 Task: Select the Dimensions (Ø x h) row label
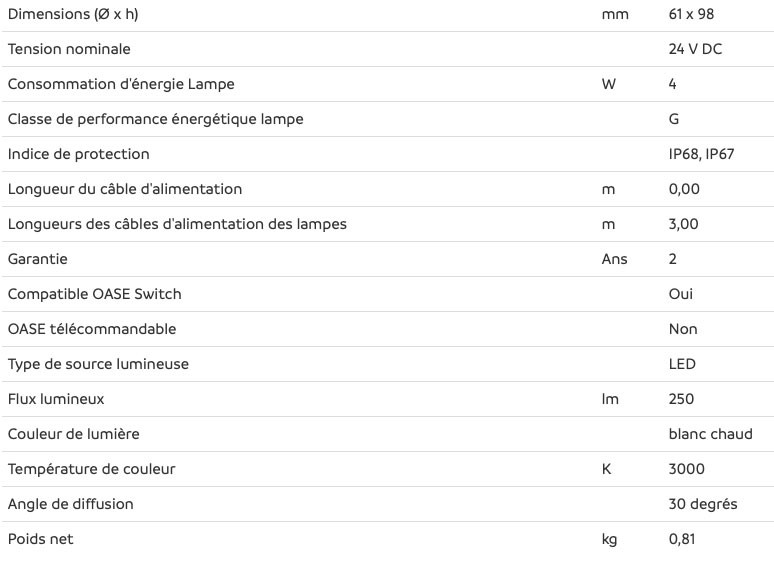pyautogui.click(x=73, y=14)
